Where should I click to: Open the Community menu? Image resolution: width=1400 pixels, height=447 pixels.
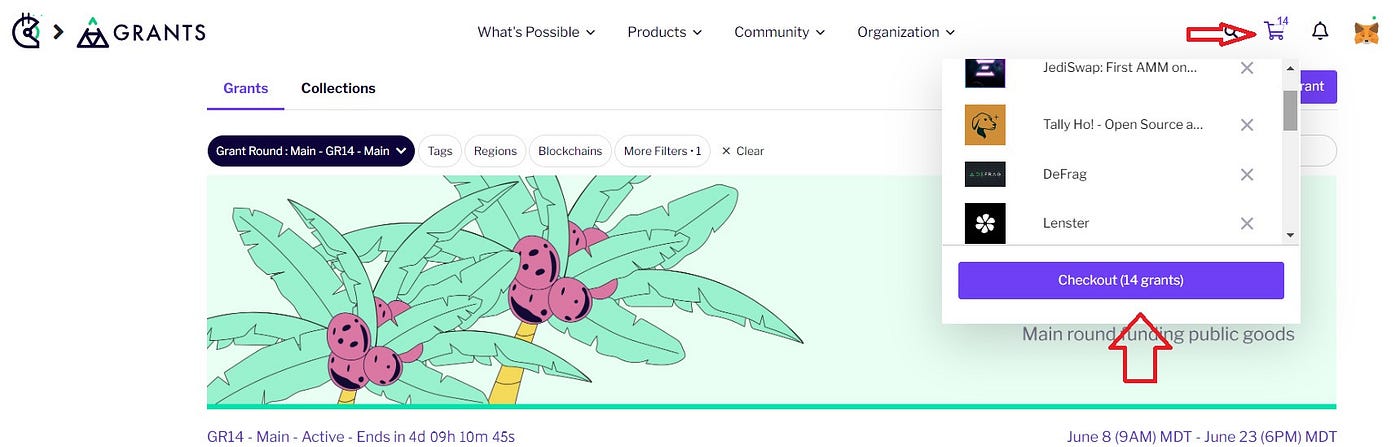[x=780, y=32]
